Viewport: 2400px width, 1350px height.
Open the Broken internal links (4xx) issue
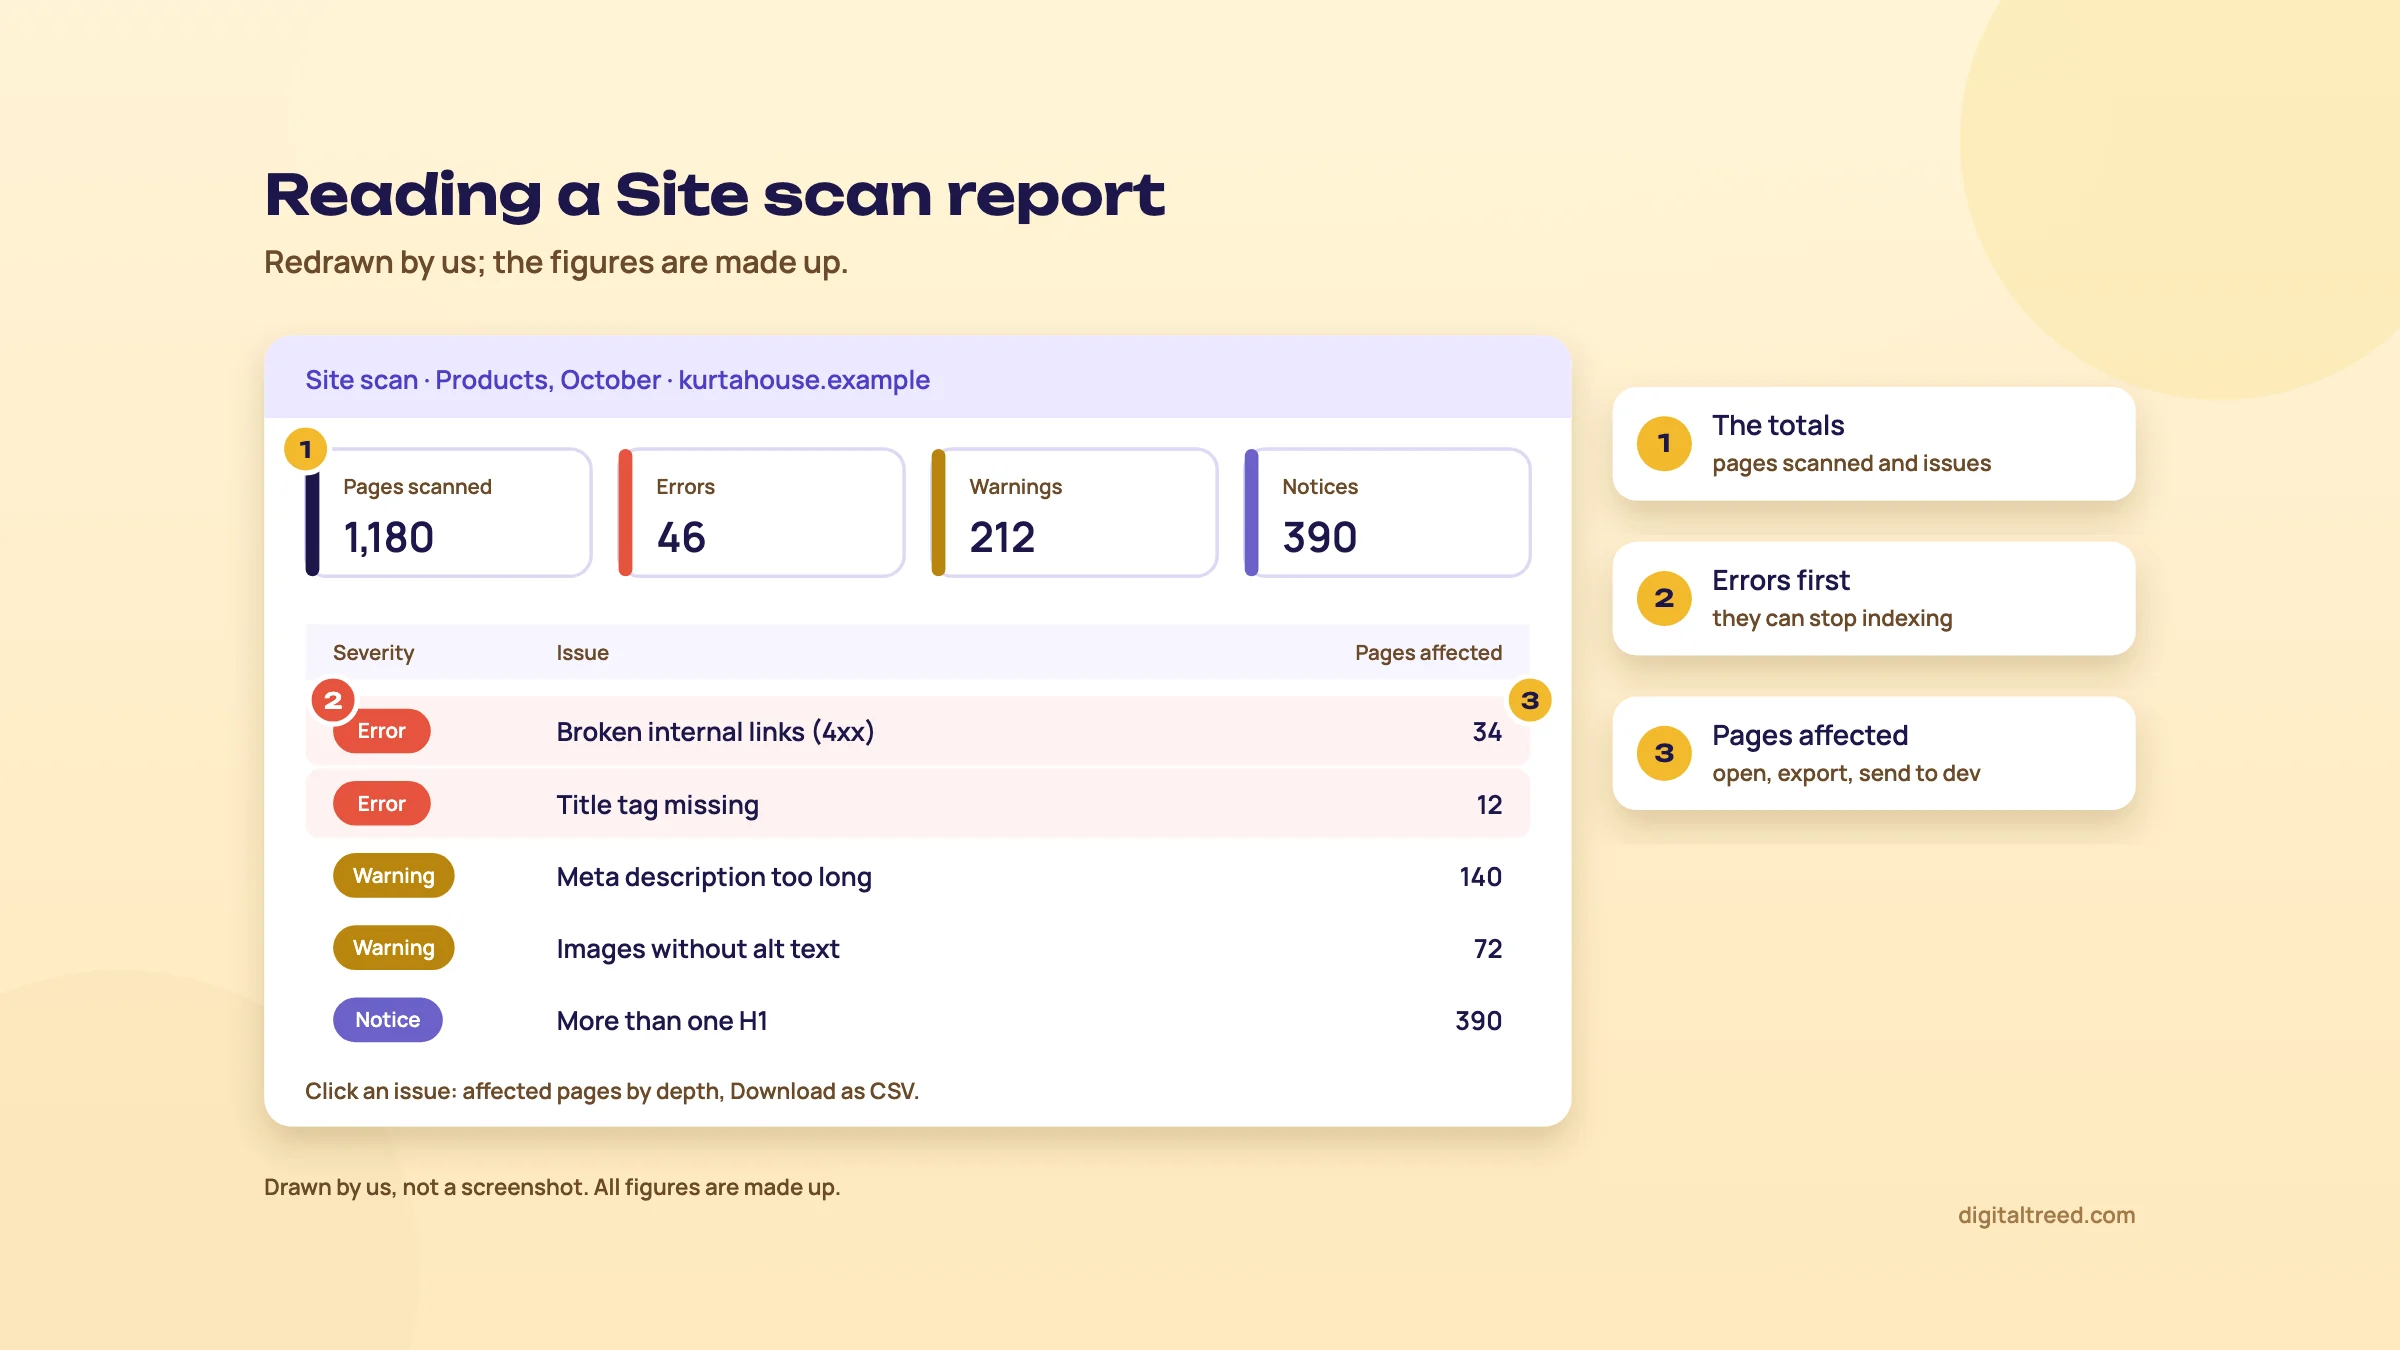[x=715, y=732]
